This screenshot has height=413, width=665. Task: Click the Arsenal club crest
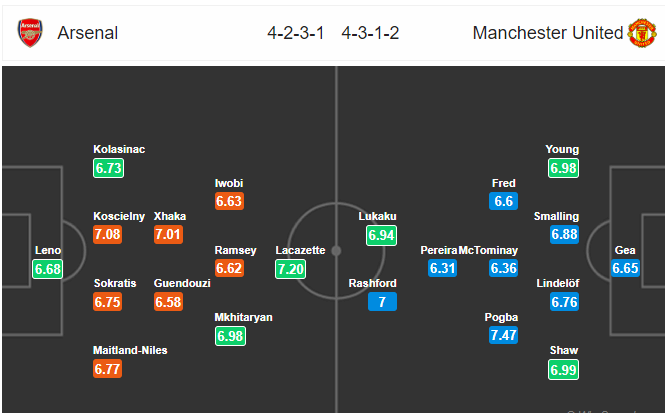coord(31,33)
